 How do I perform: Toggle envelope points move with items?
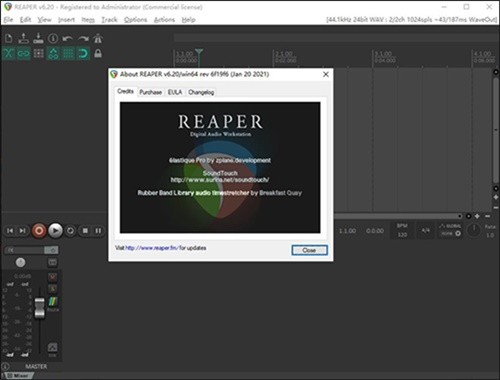[53, 53]
